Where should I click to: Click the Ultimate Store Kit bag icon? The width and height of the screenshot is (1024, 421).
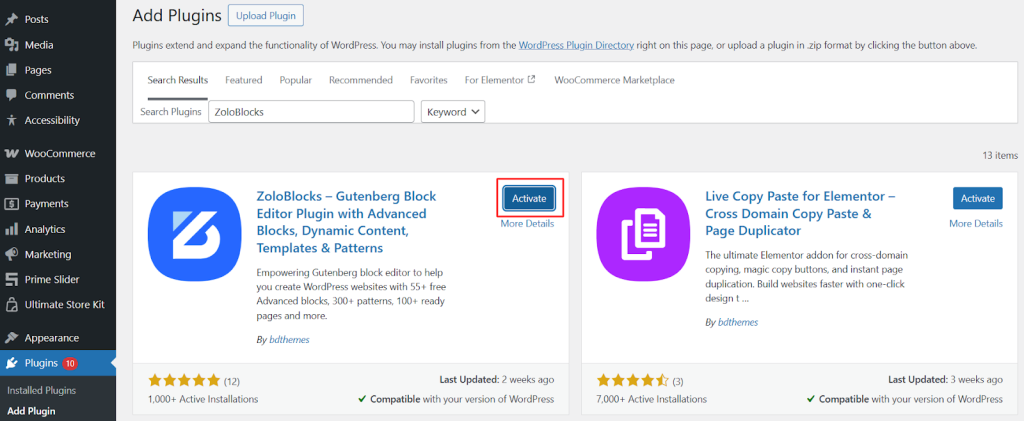pyautogui.click(x=11, y=304)
